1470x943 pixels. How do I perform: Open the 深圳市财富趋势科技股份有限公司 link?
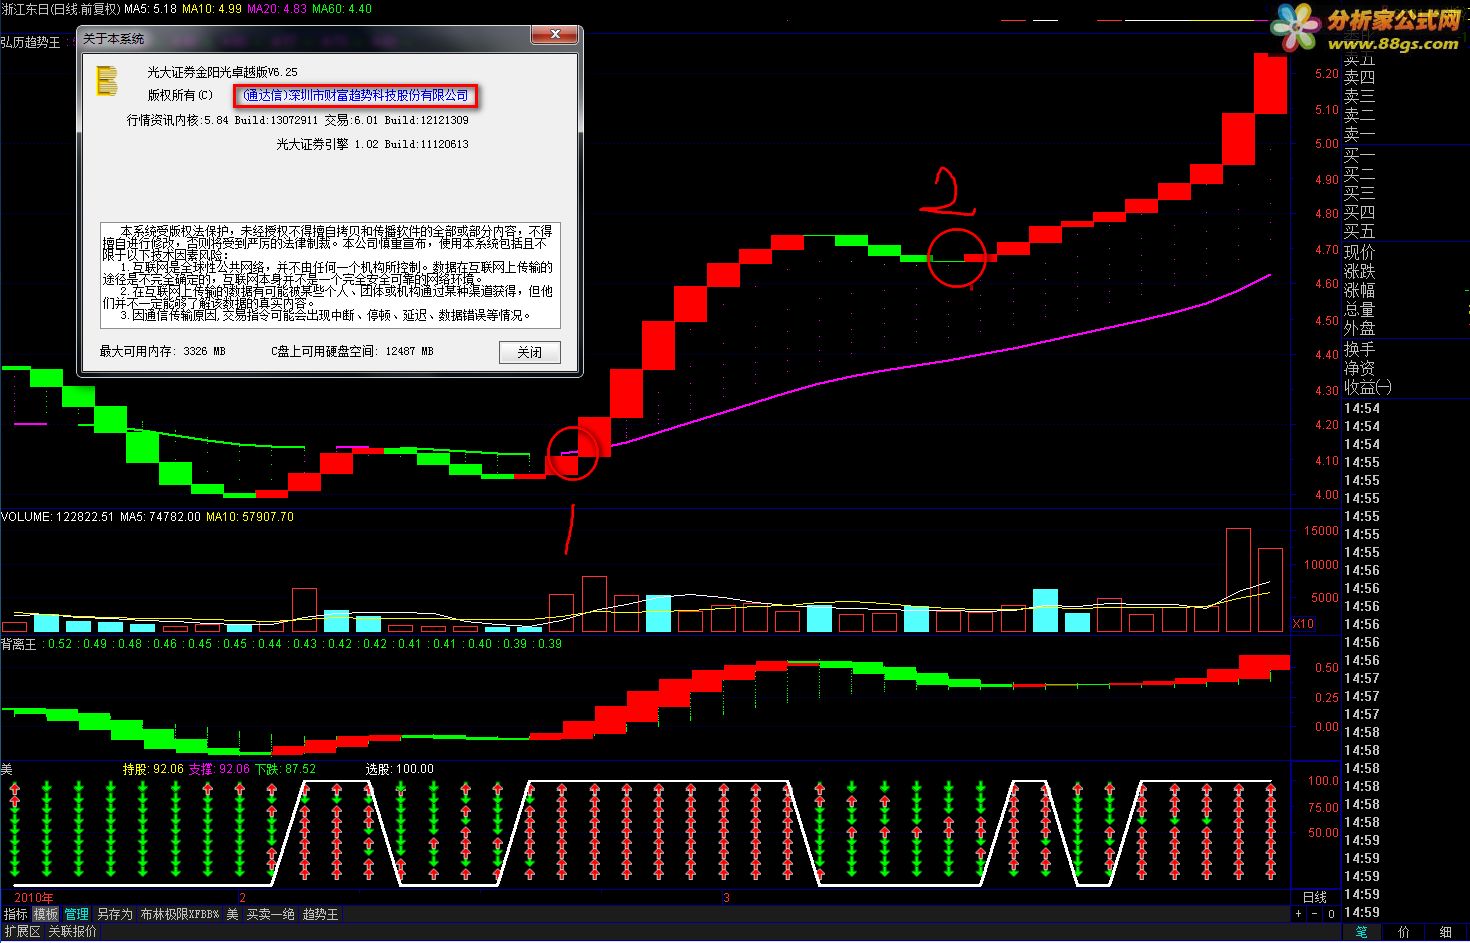click(x=357, y=96)
